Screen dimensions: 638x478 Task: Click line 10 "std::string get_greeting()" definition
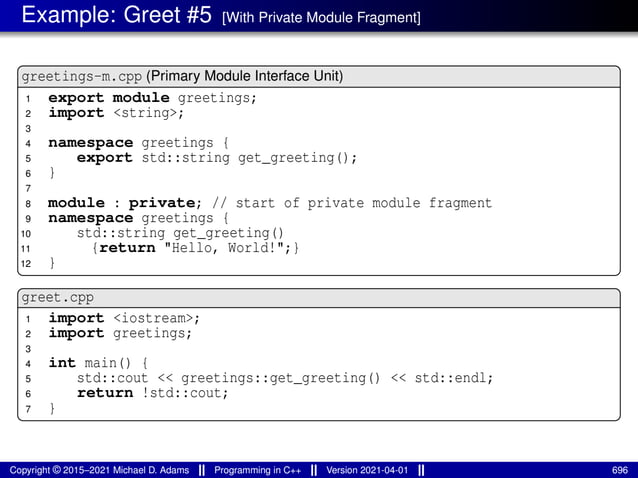pyautogui.click(x=180, y=233)
